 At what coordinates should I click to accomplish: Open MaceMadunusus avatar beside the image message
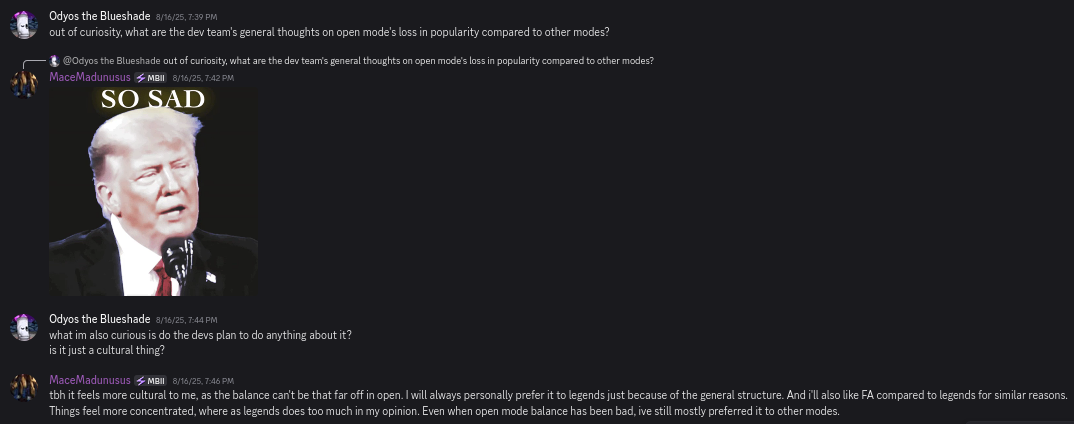24,84
